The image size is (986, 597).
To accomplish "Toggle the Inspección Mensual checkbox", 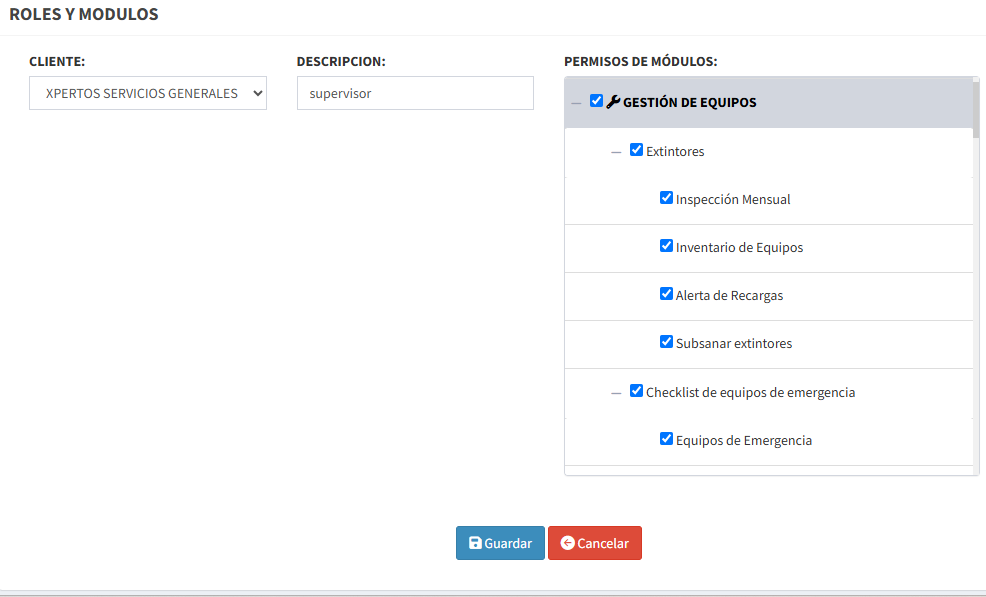I will point(666,198).
